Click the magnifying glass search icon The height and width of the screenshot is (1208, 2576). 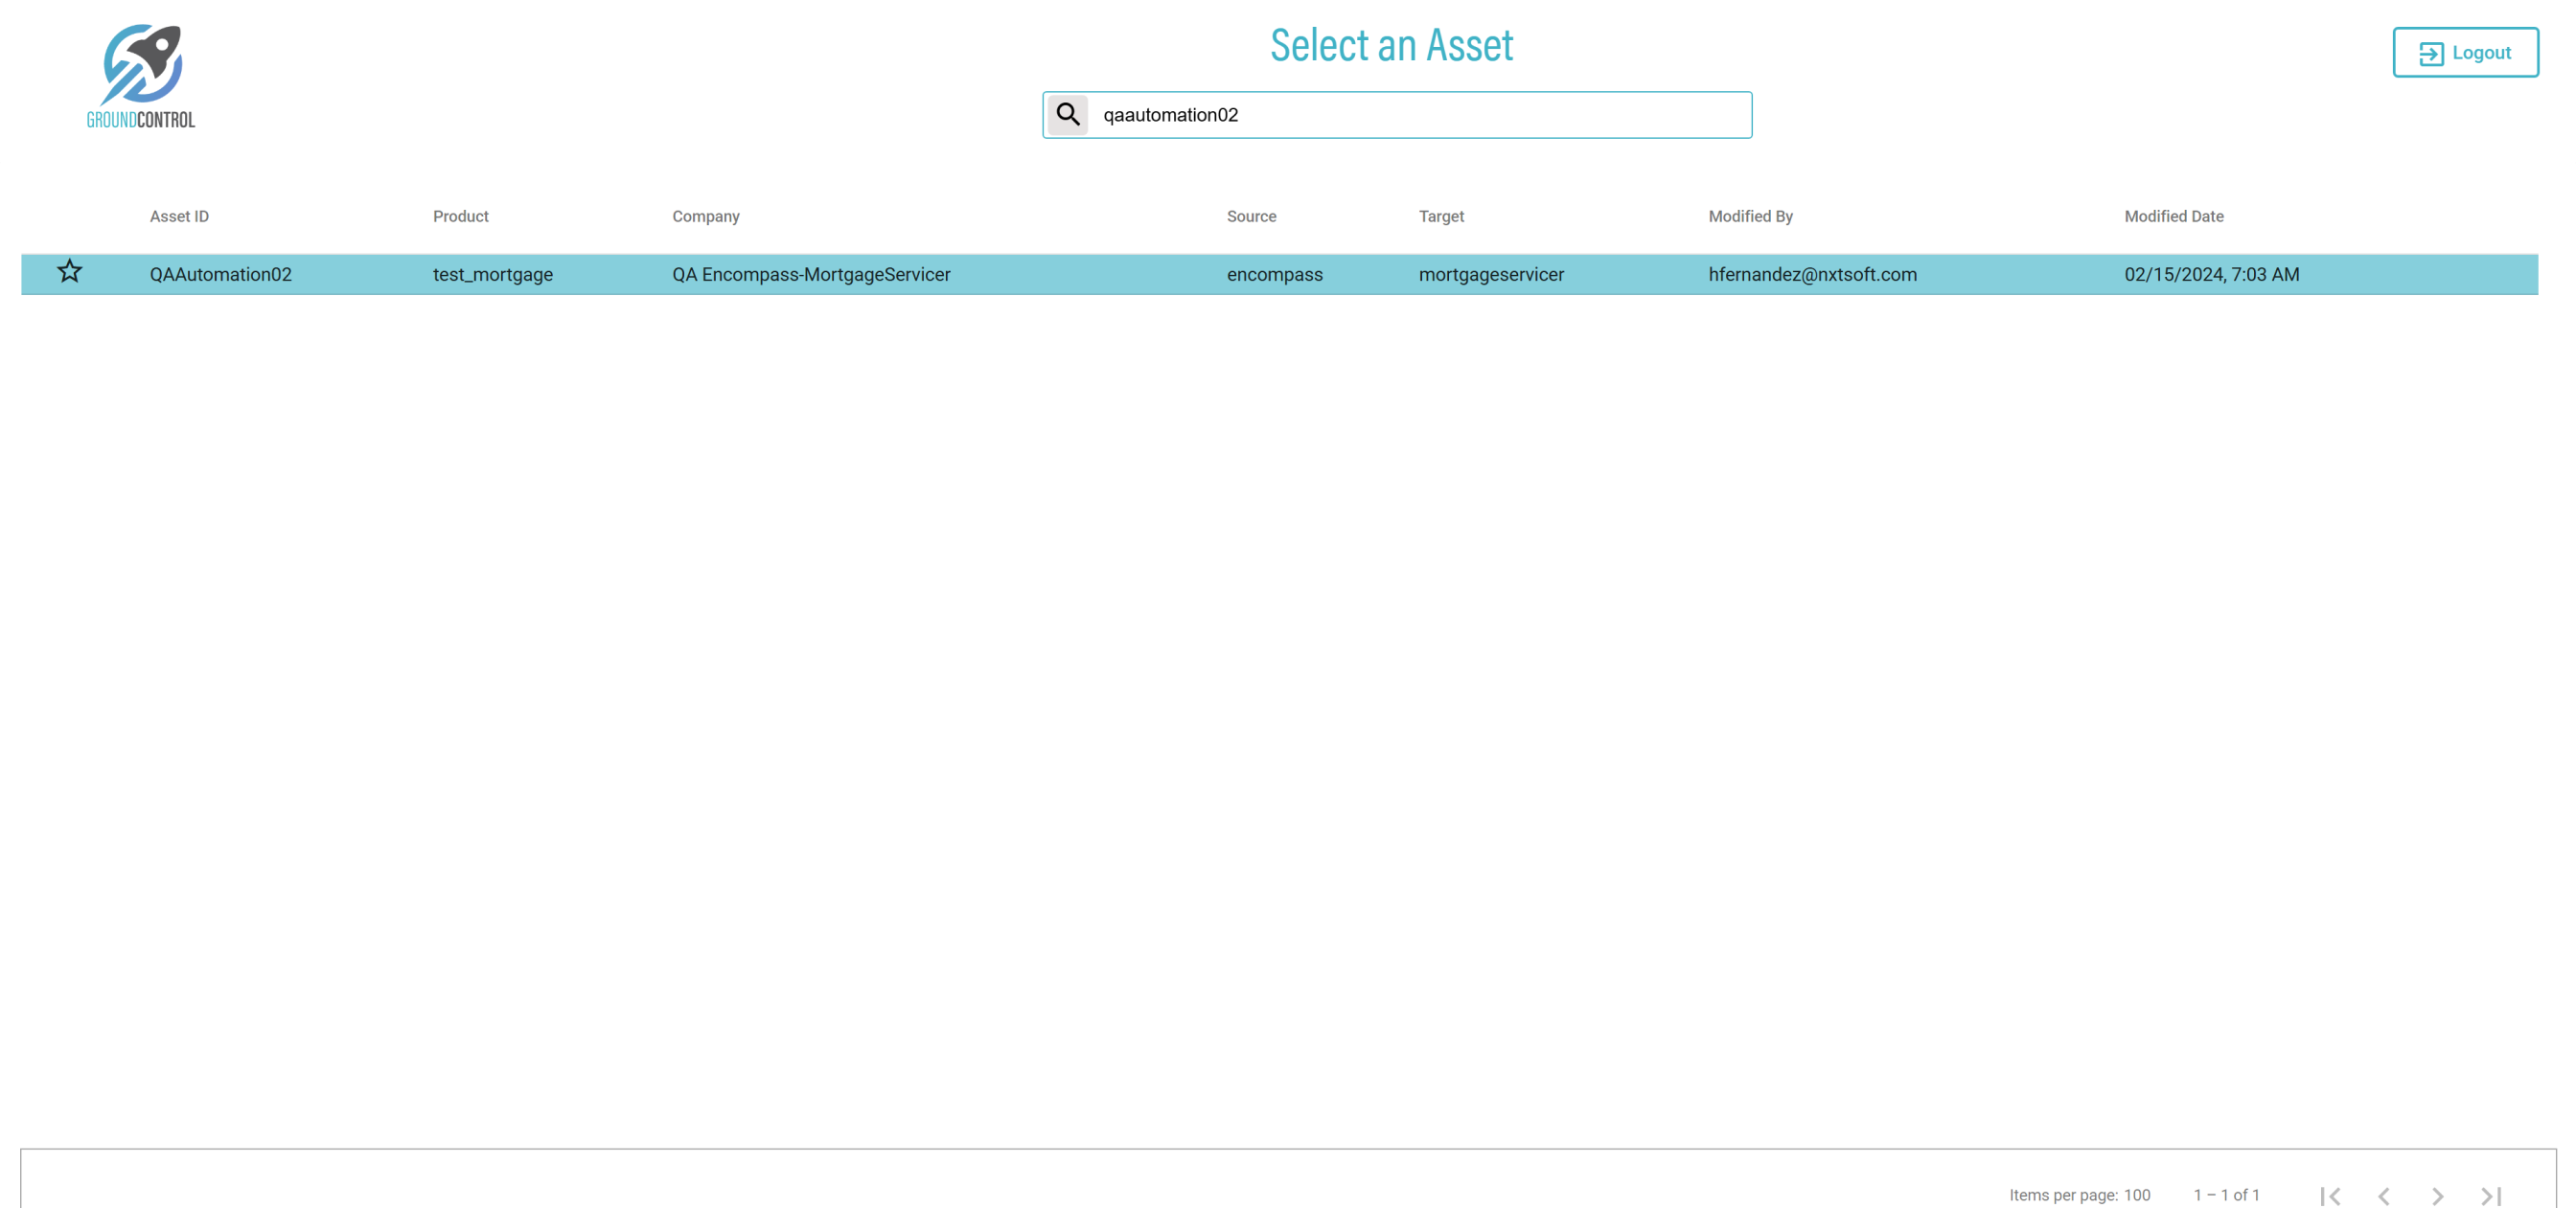(1067, 115)
